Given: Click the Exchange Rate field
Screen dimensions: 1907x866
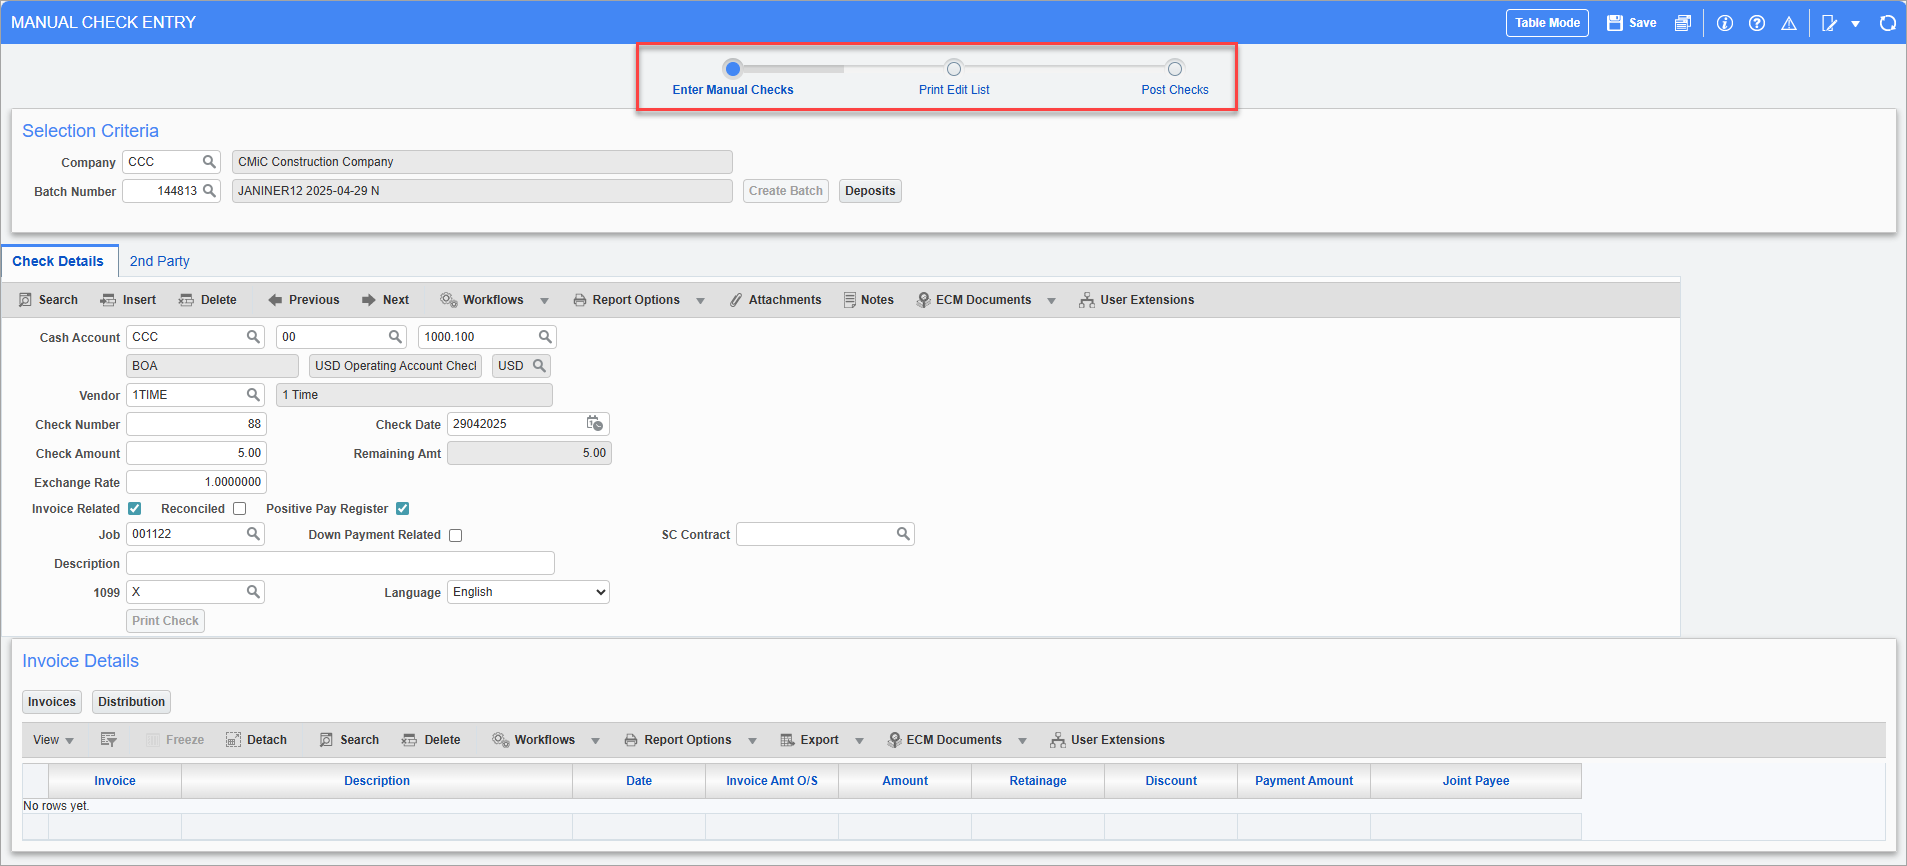Looking at the screenshot, I should pyautogui.click(x=196, y=482).
